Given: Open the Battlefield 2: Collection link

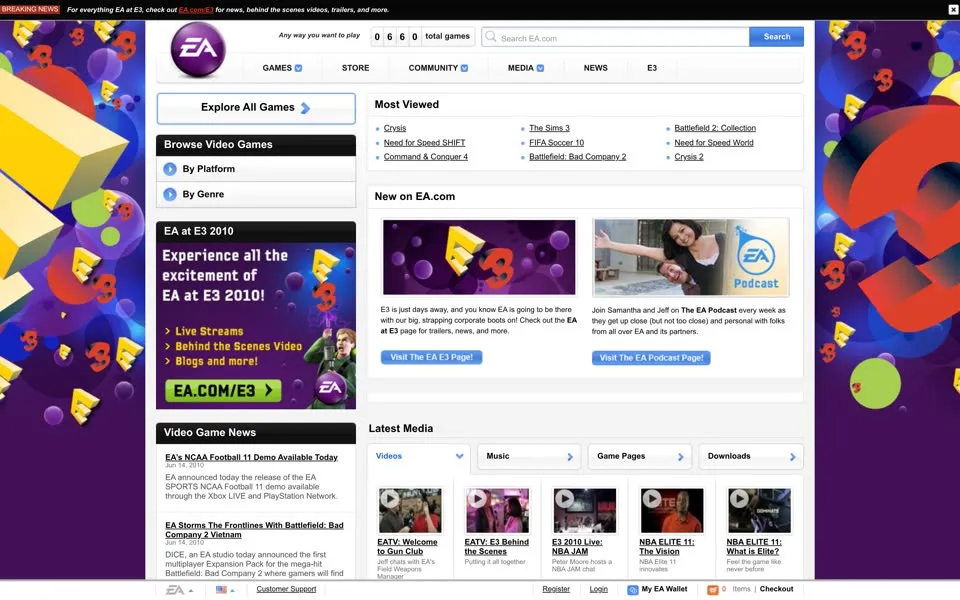Looking at the screenshot, I should pyautogui.click(x=715, y=128).
